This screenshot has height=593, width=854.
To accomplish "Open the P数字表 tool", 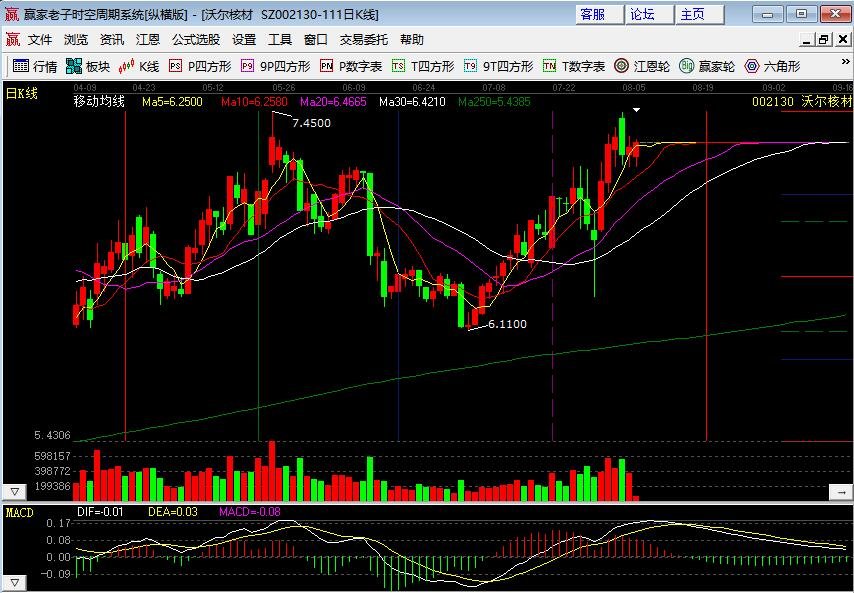I will click(351, 67).
